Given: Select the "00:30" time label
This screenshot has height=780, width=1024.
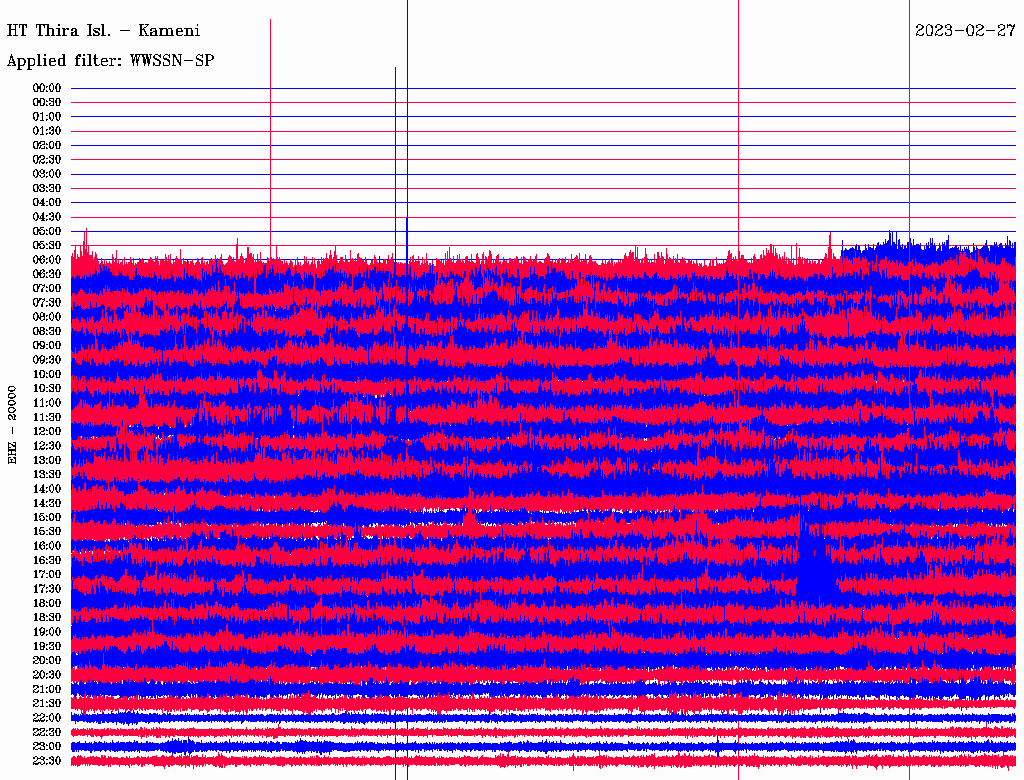Looking at the screenshot, I should [x=47, y=103].
